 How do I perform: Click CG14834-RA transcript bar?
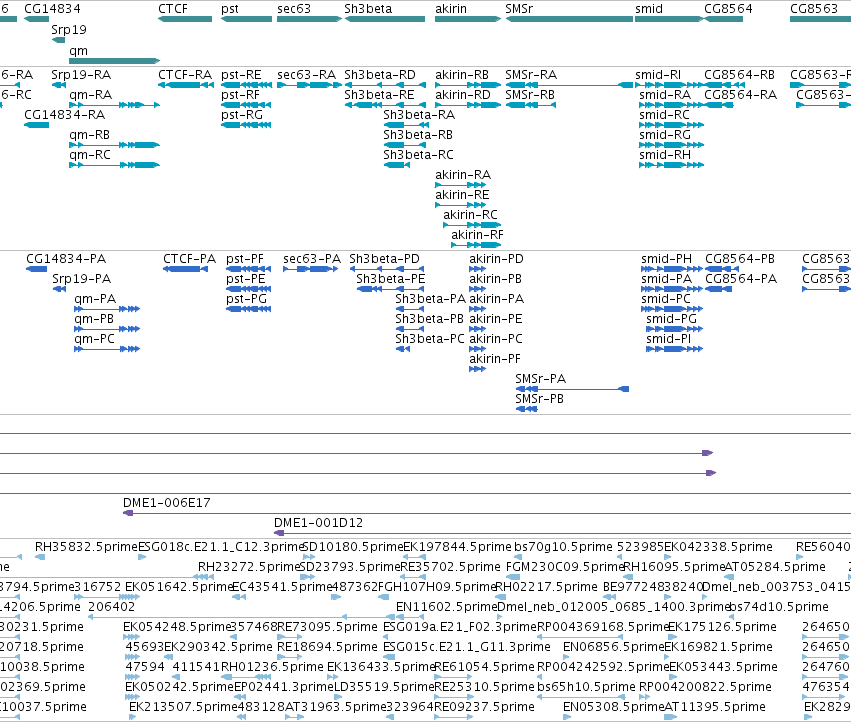click(36, 125)
